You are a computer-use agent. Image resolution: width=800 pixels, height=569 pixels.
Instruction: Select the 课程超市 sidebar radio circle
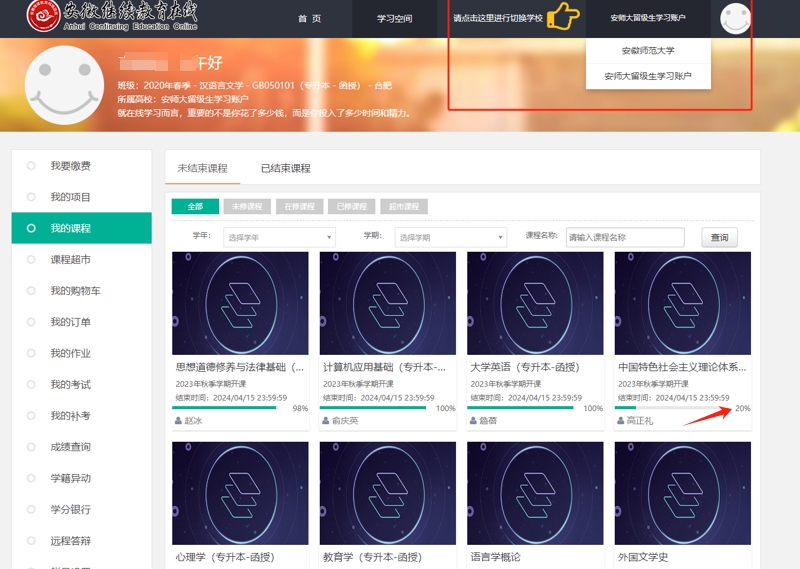pyautogui.click(x=31, y=260)
